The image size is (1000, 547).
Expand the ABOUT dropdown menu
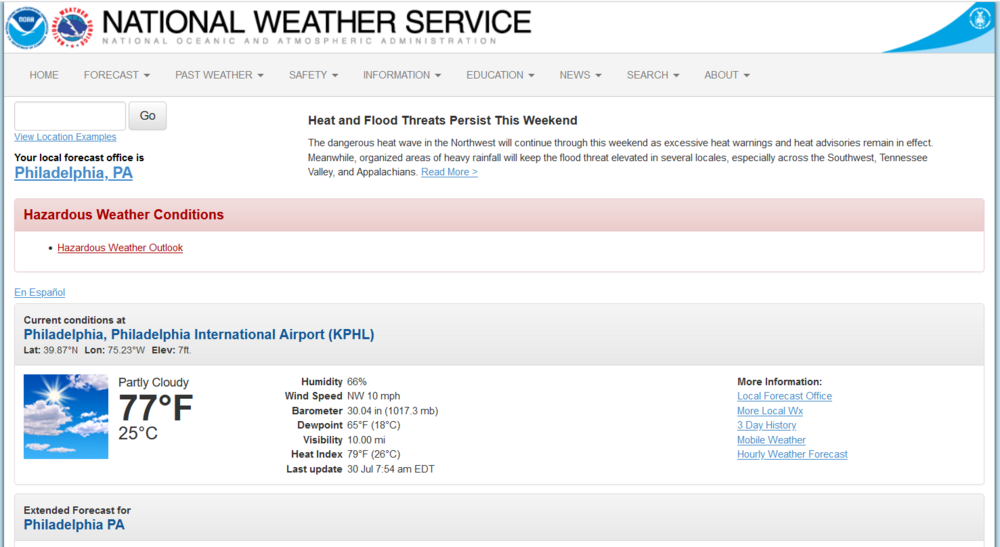(727, 75)
